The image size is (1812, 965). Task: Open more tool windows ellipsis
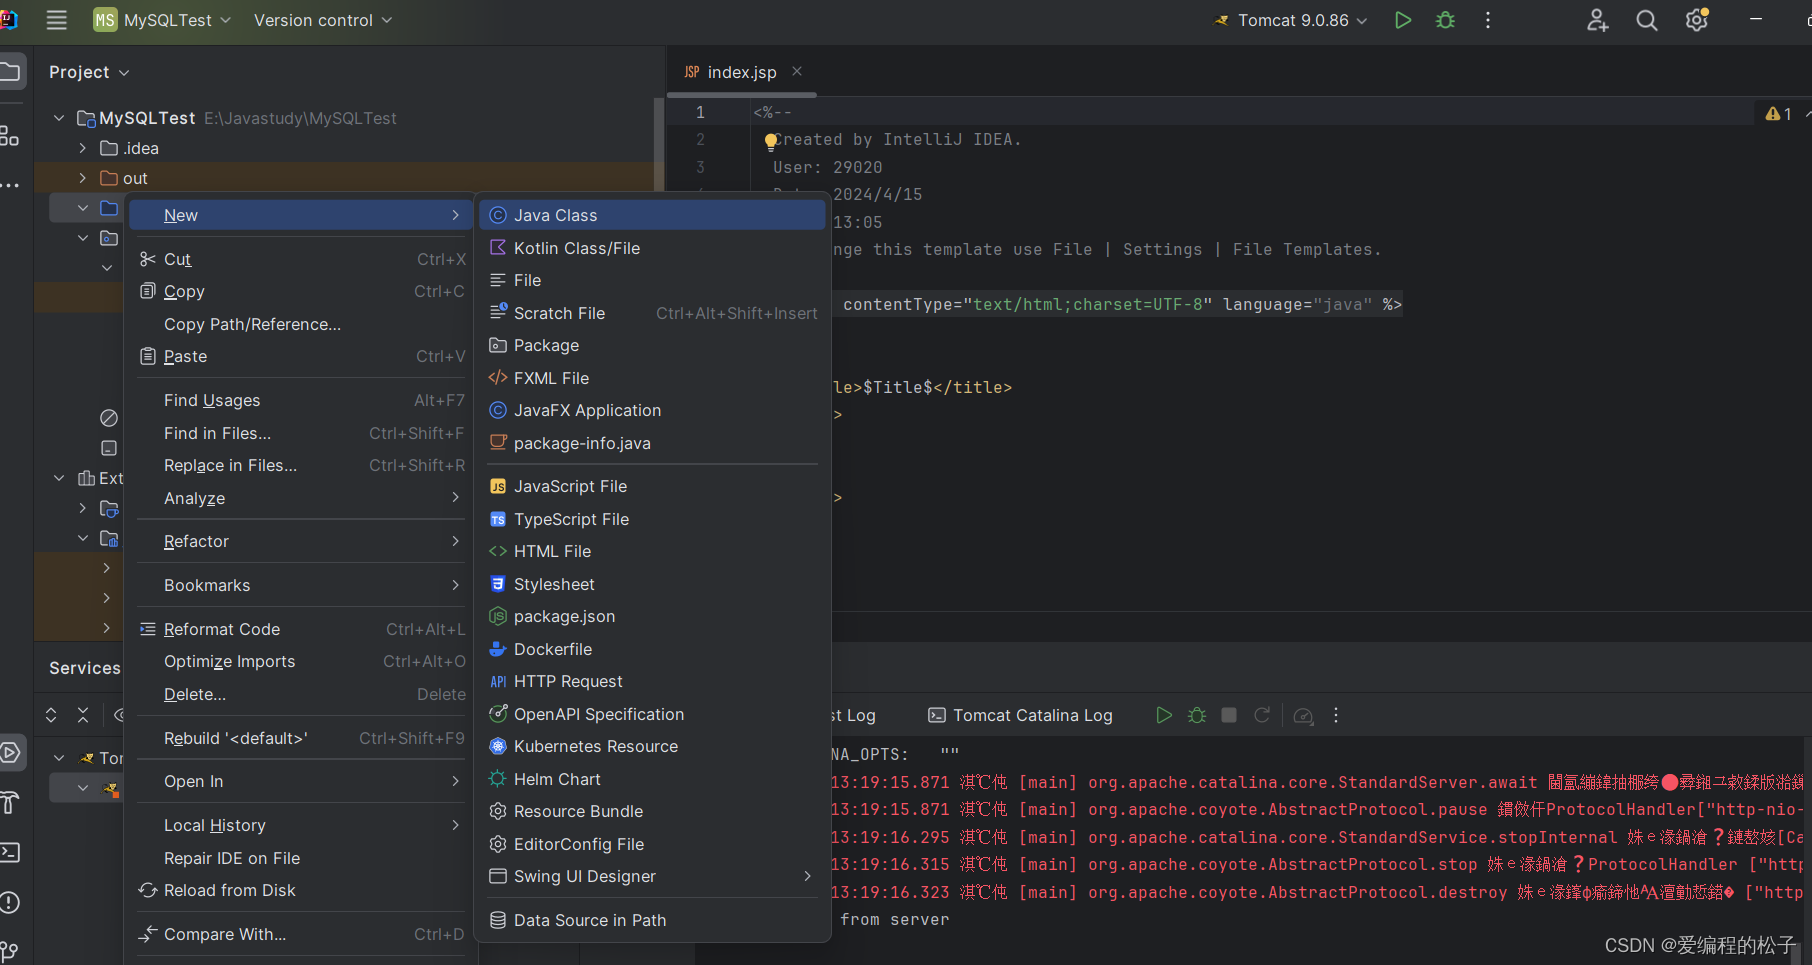[x=10, y=185]
